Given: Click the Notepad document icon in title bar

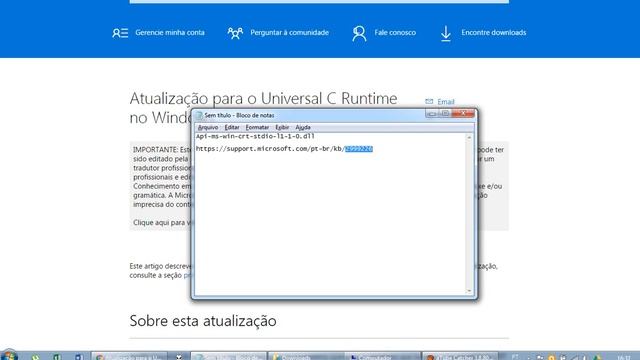Looking at the screenshot, I should [x=199, y=116].
